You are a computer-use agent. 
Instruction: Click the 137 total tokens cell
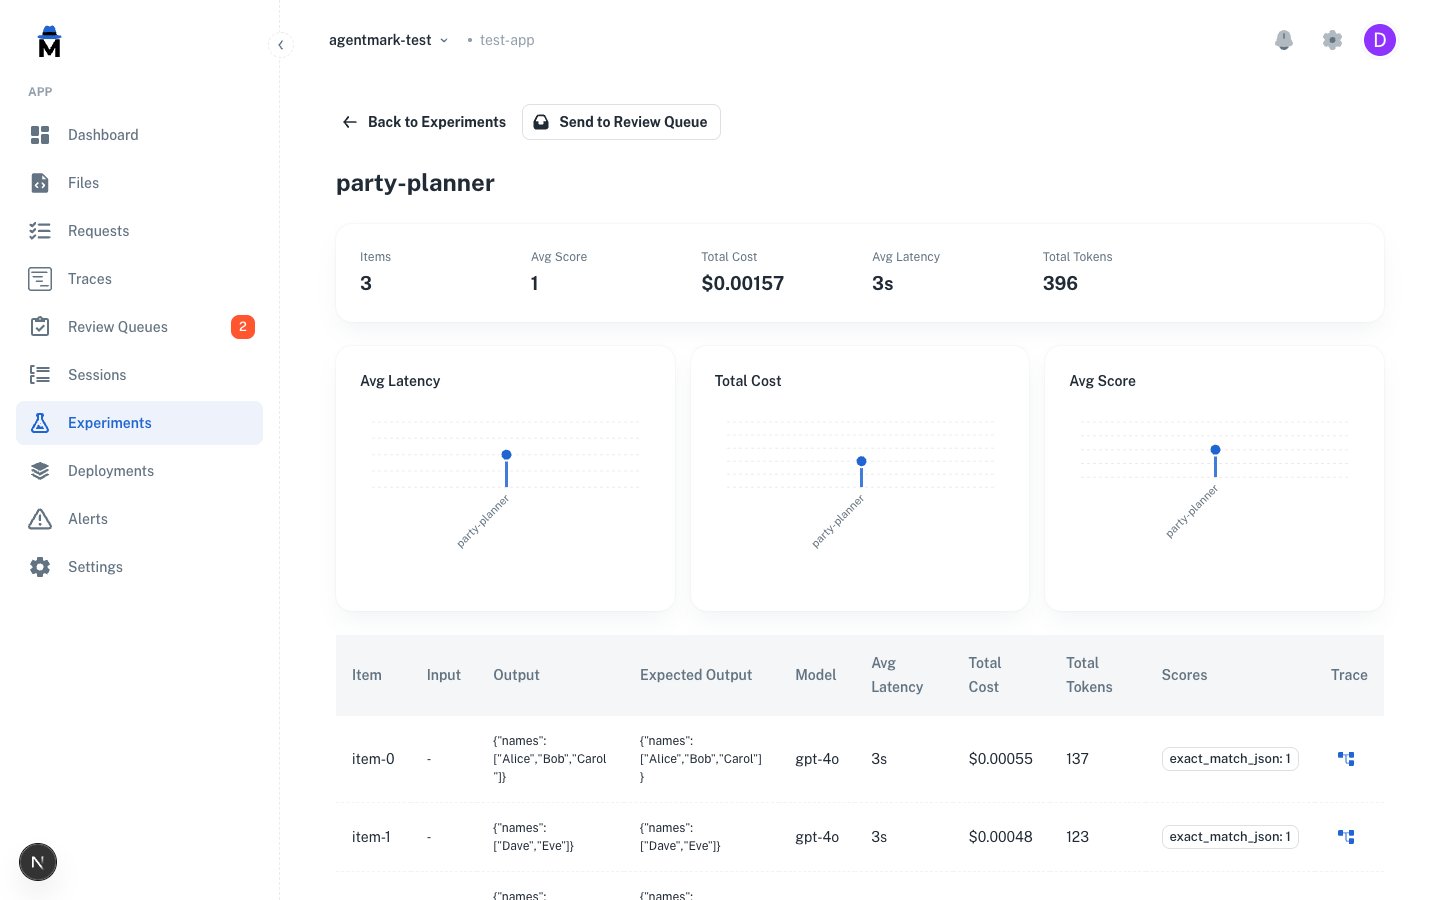click(x=1077, y=759)
